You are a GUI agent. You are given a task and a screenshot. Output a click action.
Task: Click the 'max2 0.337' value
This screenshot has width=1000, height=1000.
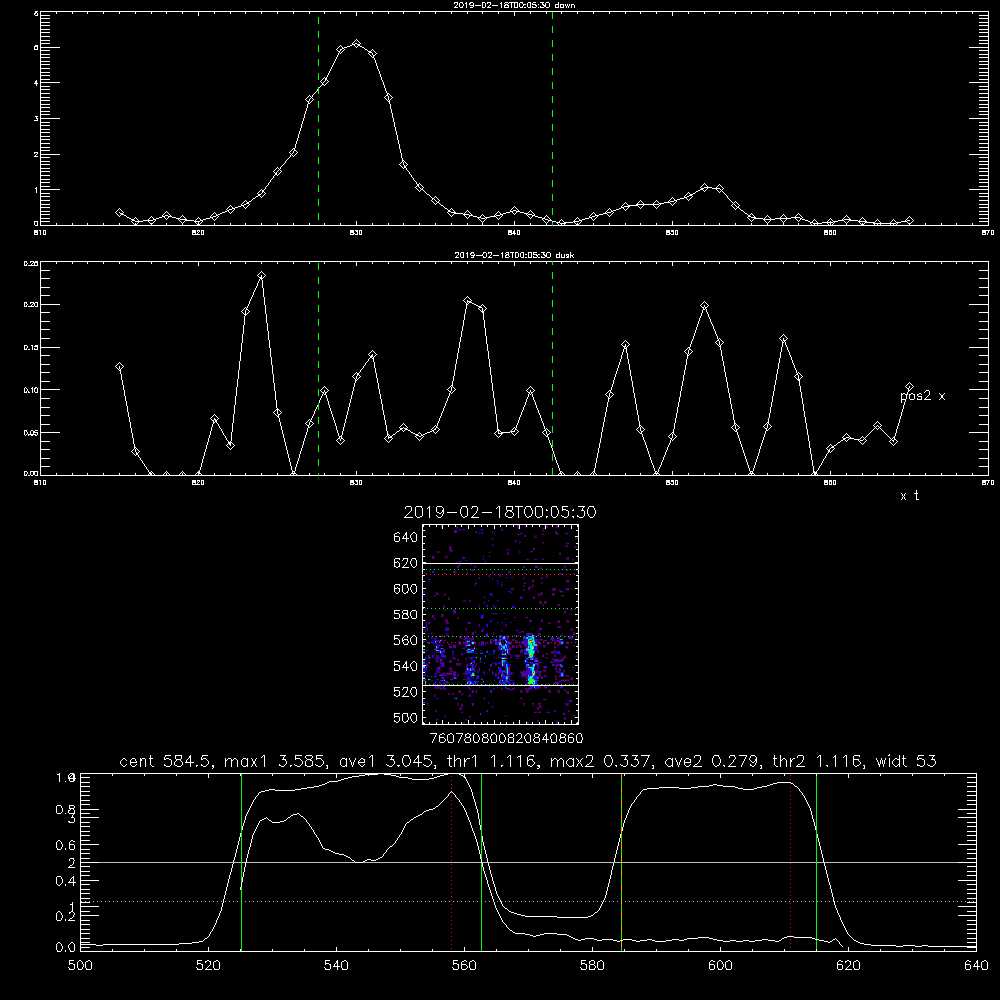[599, 761]
